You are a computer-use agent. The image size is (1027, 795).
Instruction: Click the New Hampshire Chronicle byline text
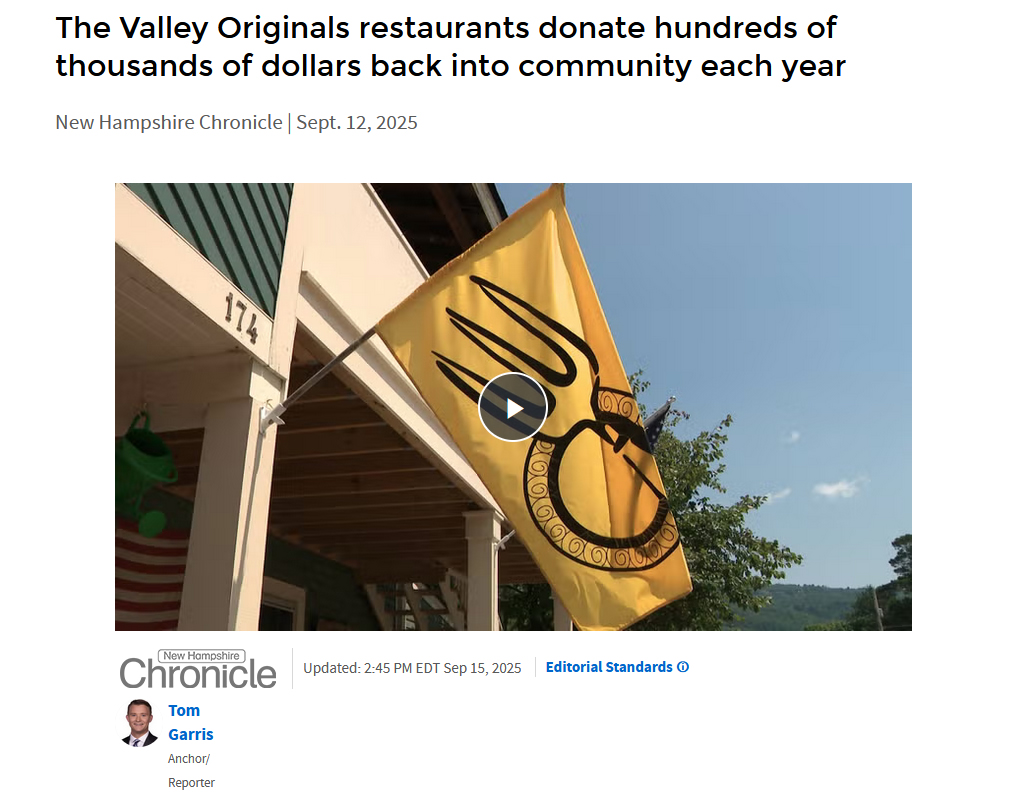point(169,122)
